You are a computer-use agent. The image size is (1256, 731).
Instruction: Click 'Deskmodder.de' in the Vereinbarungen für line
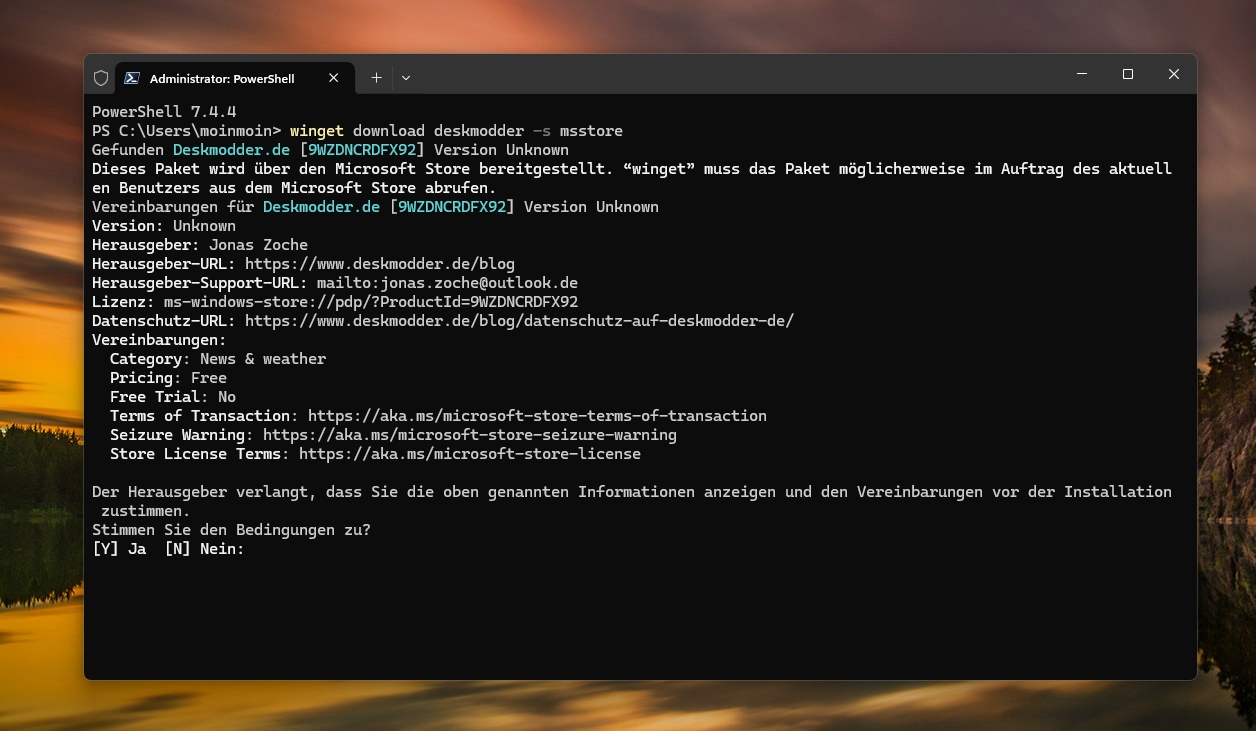click(x=321, y=207)
